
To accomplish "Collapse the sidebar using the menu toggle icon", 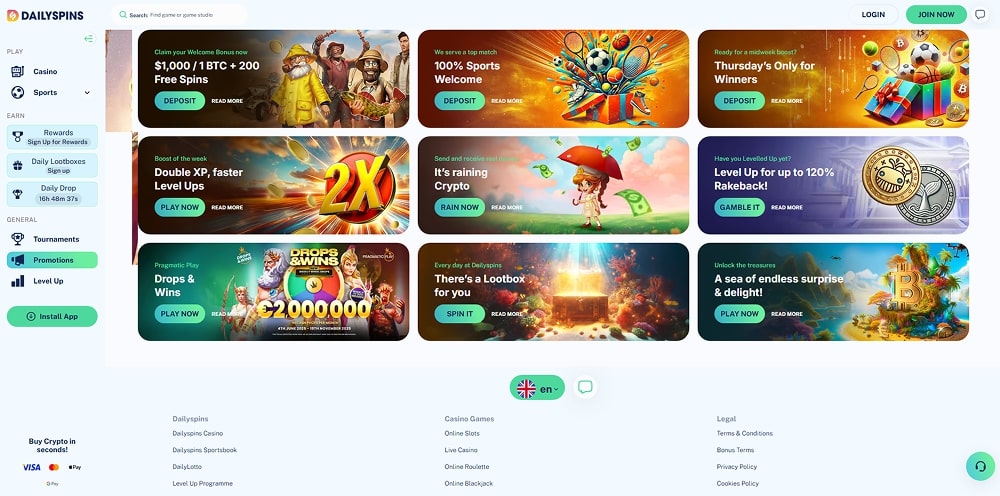I will click(x=89, y=39).
